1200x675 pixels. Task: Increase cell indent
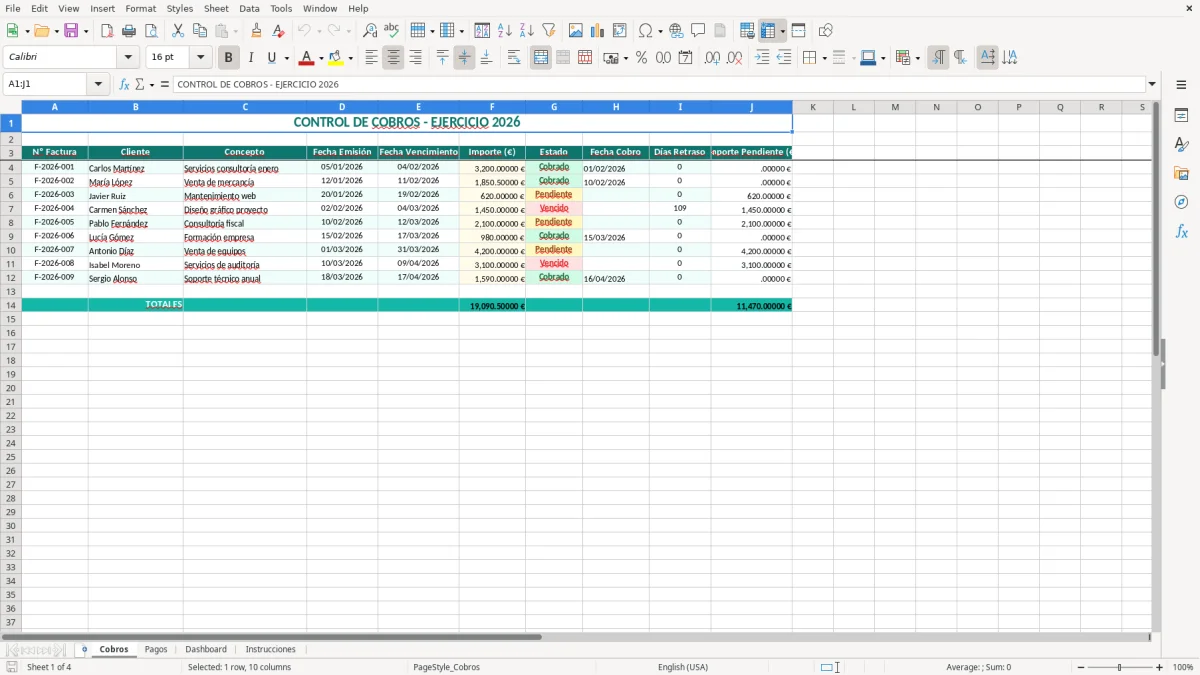(x=762, y=58)
